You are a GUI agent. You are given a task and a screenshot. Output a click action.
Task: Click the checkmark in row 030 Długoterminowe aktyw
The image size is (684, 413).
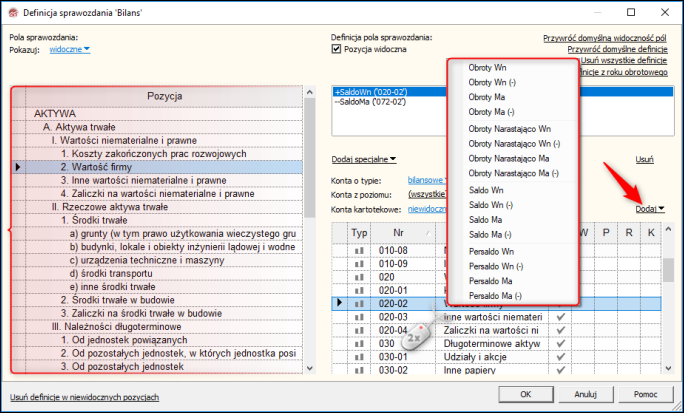point(561,344)
